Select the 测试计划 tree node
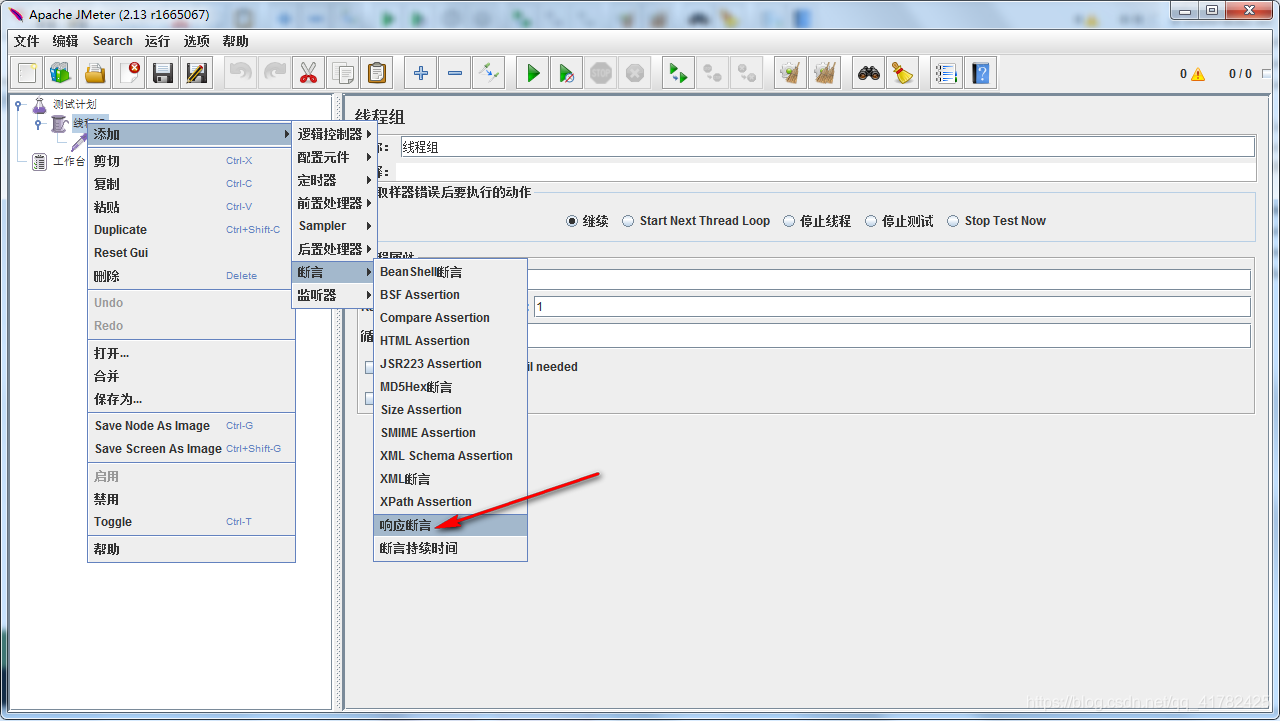 point(75,104)
